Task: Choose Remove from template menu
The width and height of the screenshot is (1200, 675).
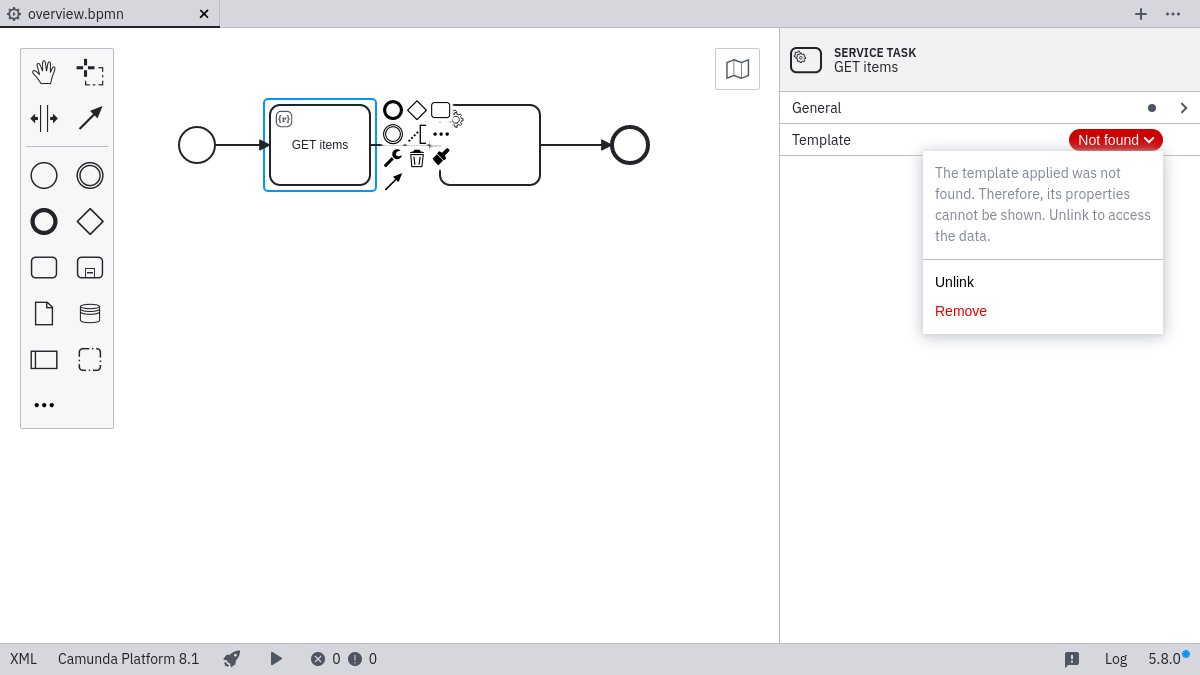Action: (x=961, y=311)
